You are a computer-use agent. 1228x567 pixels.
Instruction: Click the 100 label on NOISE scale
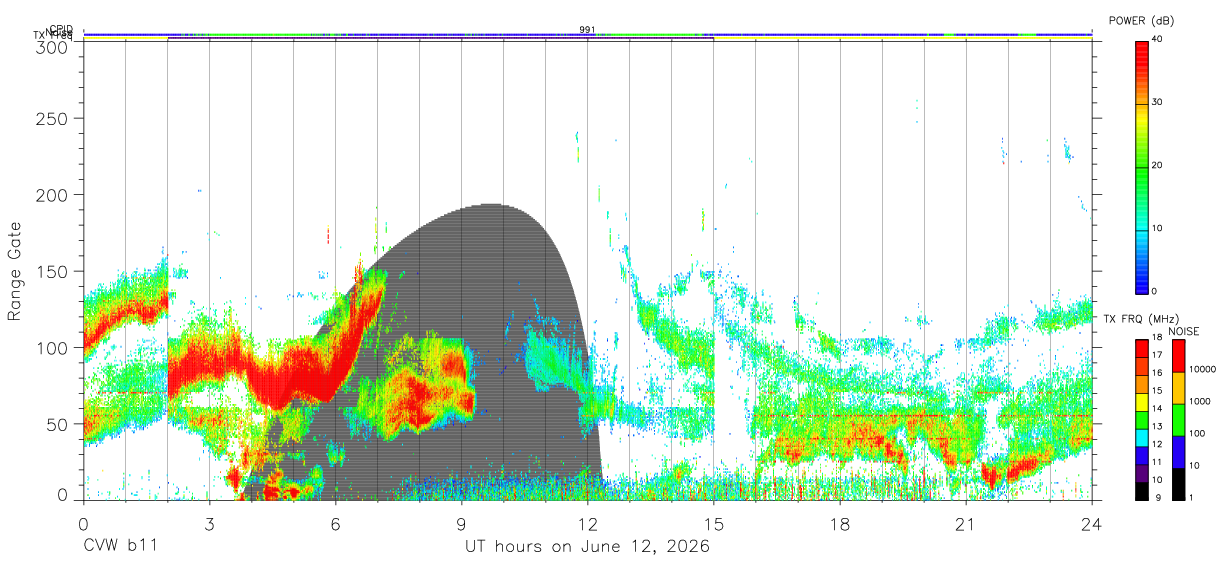[1196, 433]
